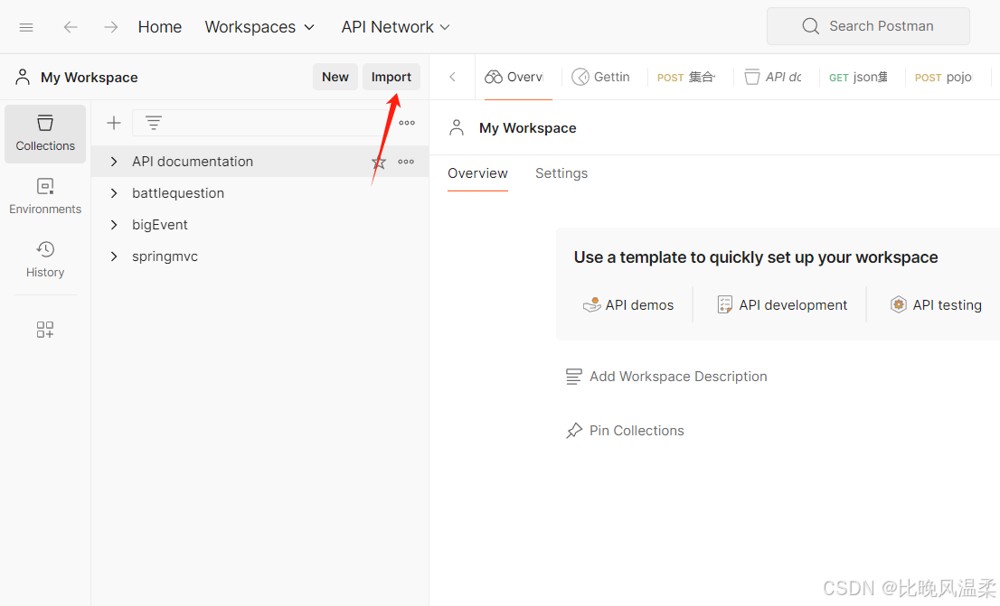1000x606 pixels.
Task: Click the API demos template icon
Action: click(x=592, y=305)
